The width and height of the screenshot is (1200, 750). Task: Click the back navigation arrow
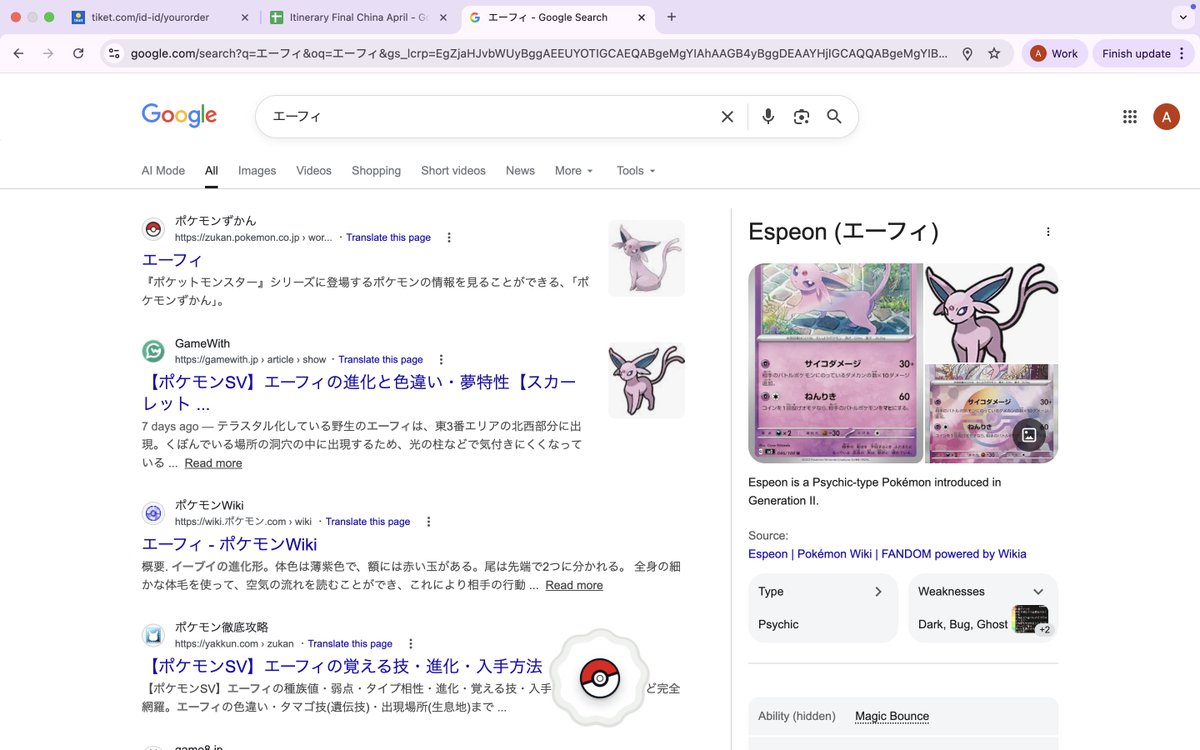[18, 54]
